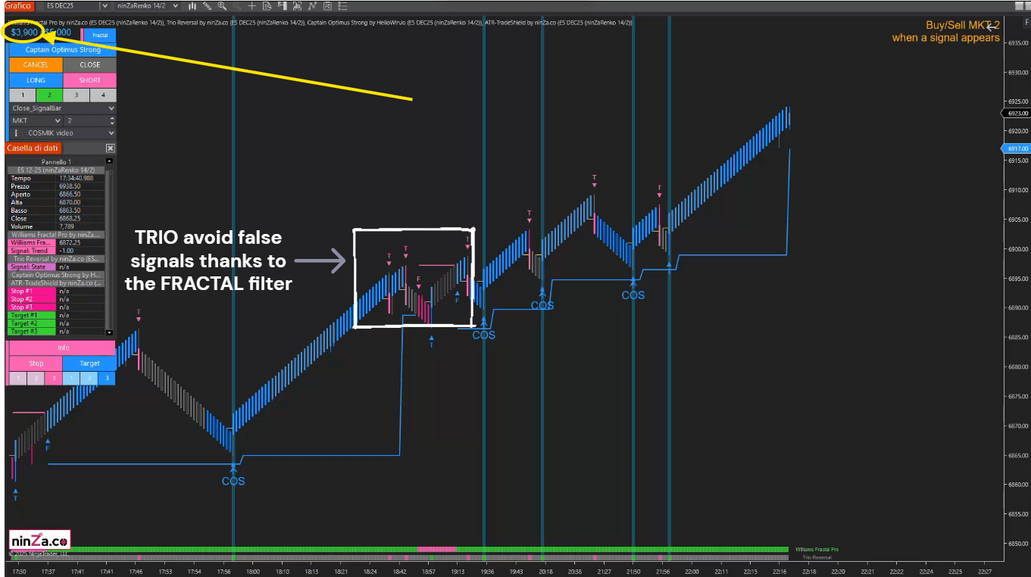Open the chart properties list icon
The height and width of the screenshot is (577, 1031).
(x=342, y=6)
